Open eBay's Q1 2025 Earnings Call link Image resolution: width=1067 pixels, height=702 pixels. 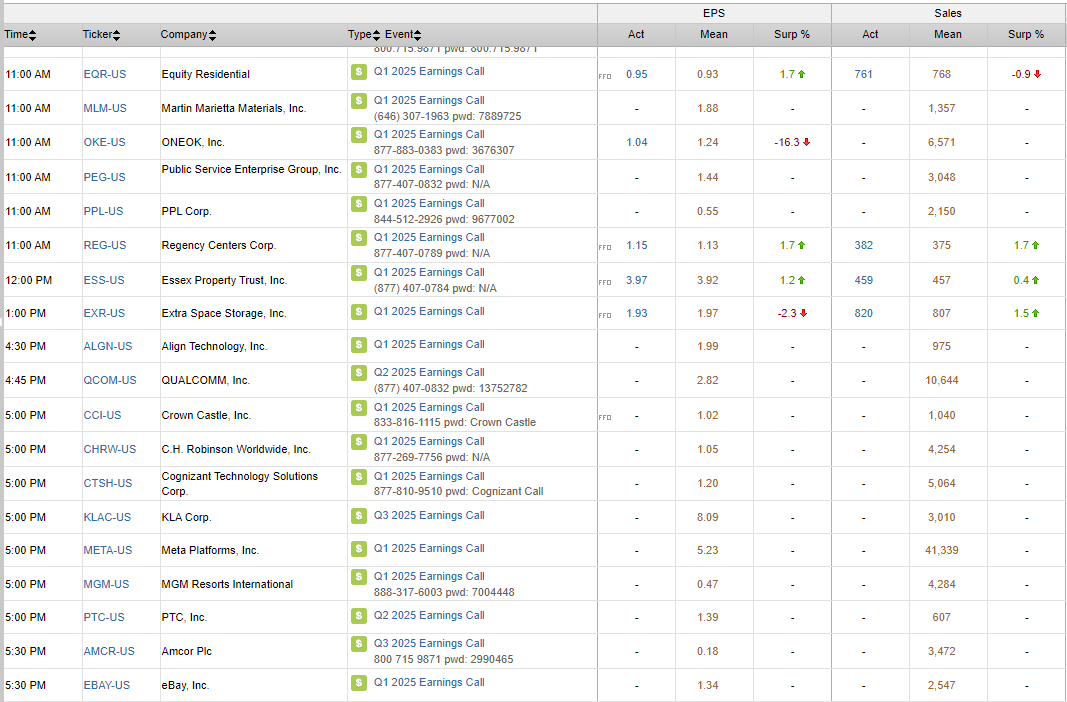point(429,682)
